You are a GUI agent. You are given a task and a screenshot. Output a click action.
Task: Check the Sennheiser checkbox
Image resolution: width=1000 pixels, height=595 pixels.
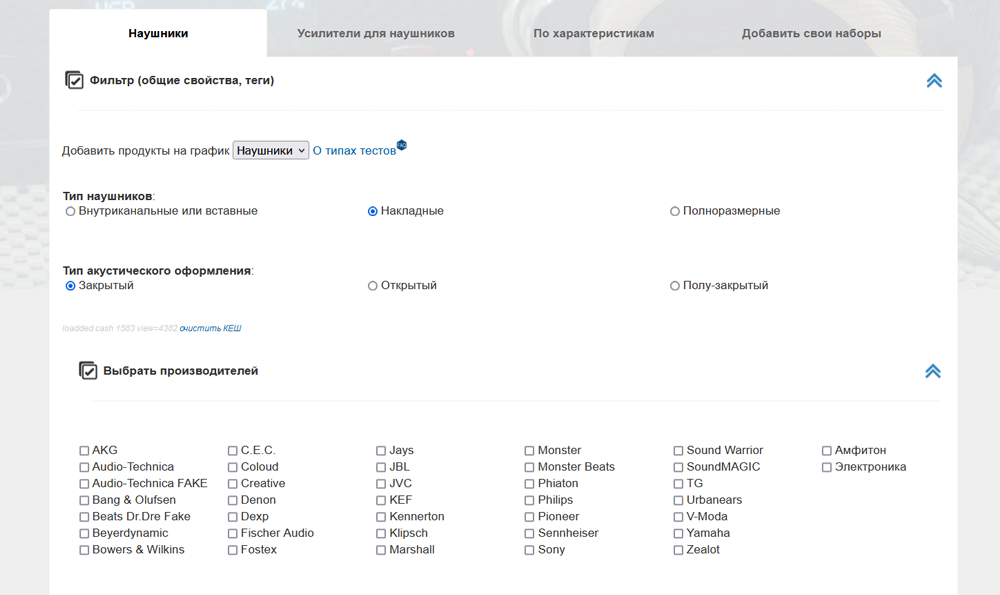529,534
